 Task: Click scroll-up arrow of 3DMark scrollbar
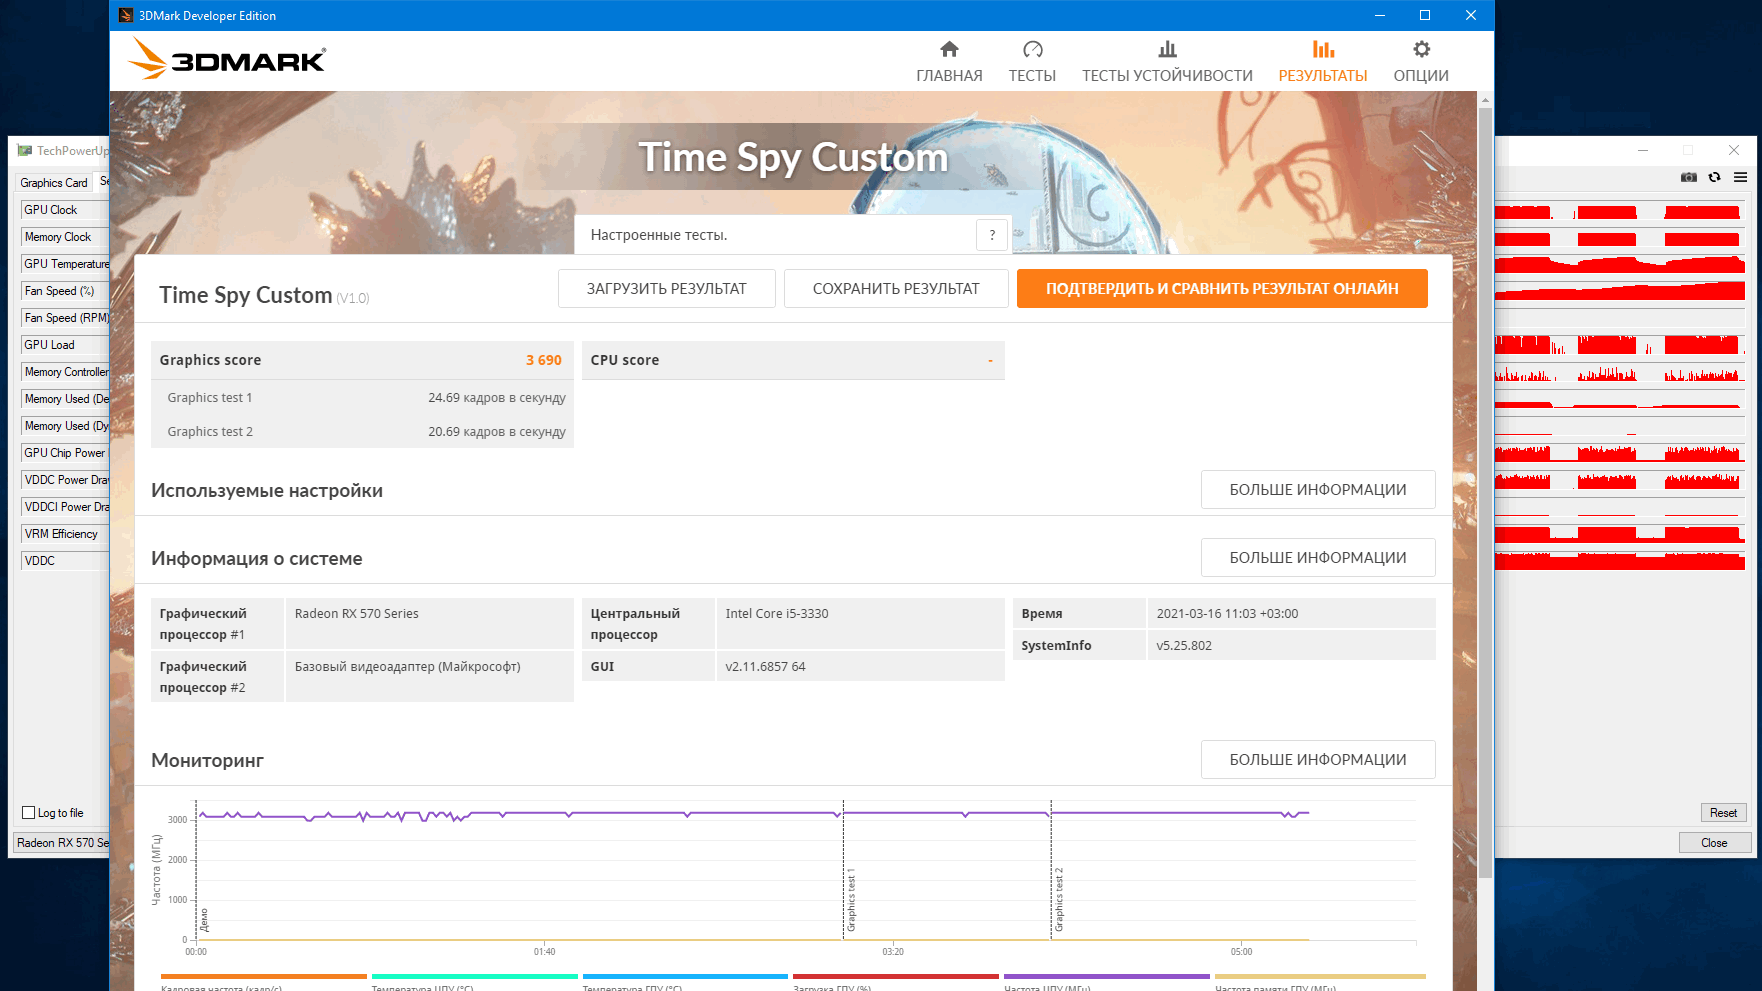(x=1485, y=99)
